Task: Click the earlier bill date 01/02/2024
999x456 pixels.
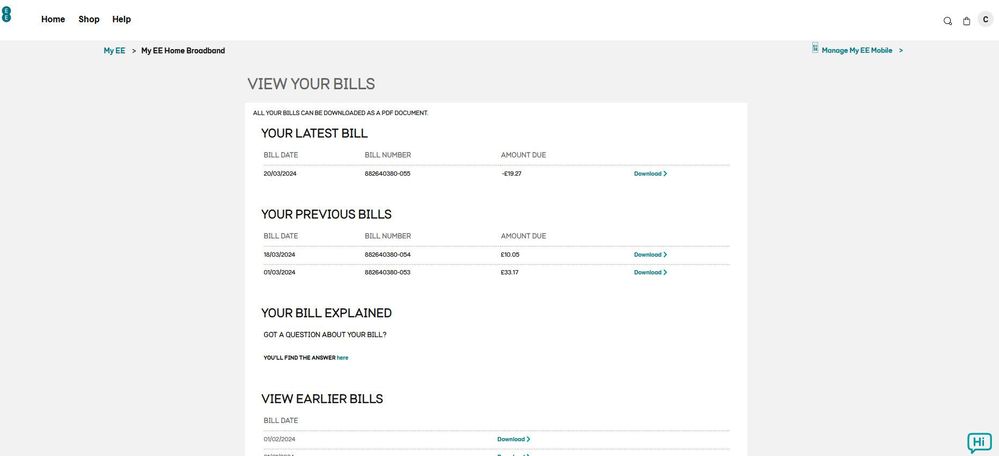Action: tap(280, 439)
